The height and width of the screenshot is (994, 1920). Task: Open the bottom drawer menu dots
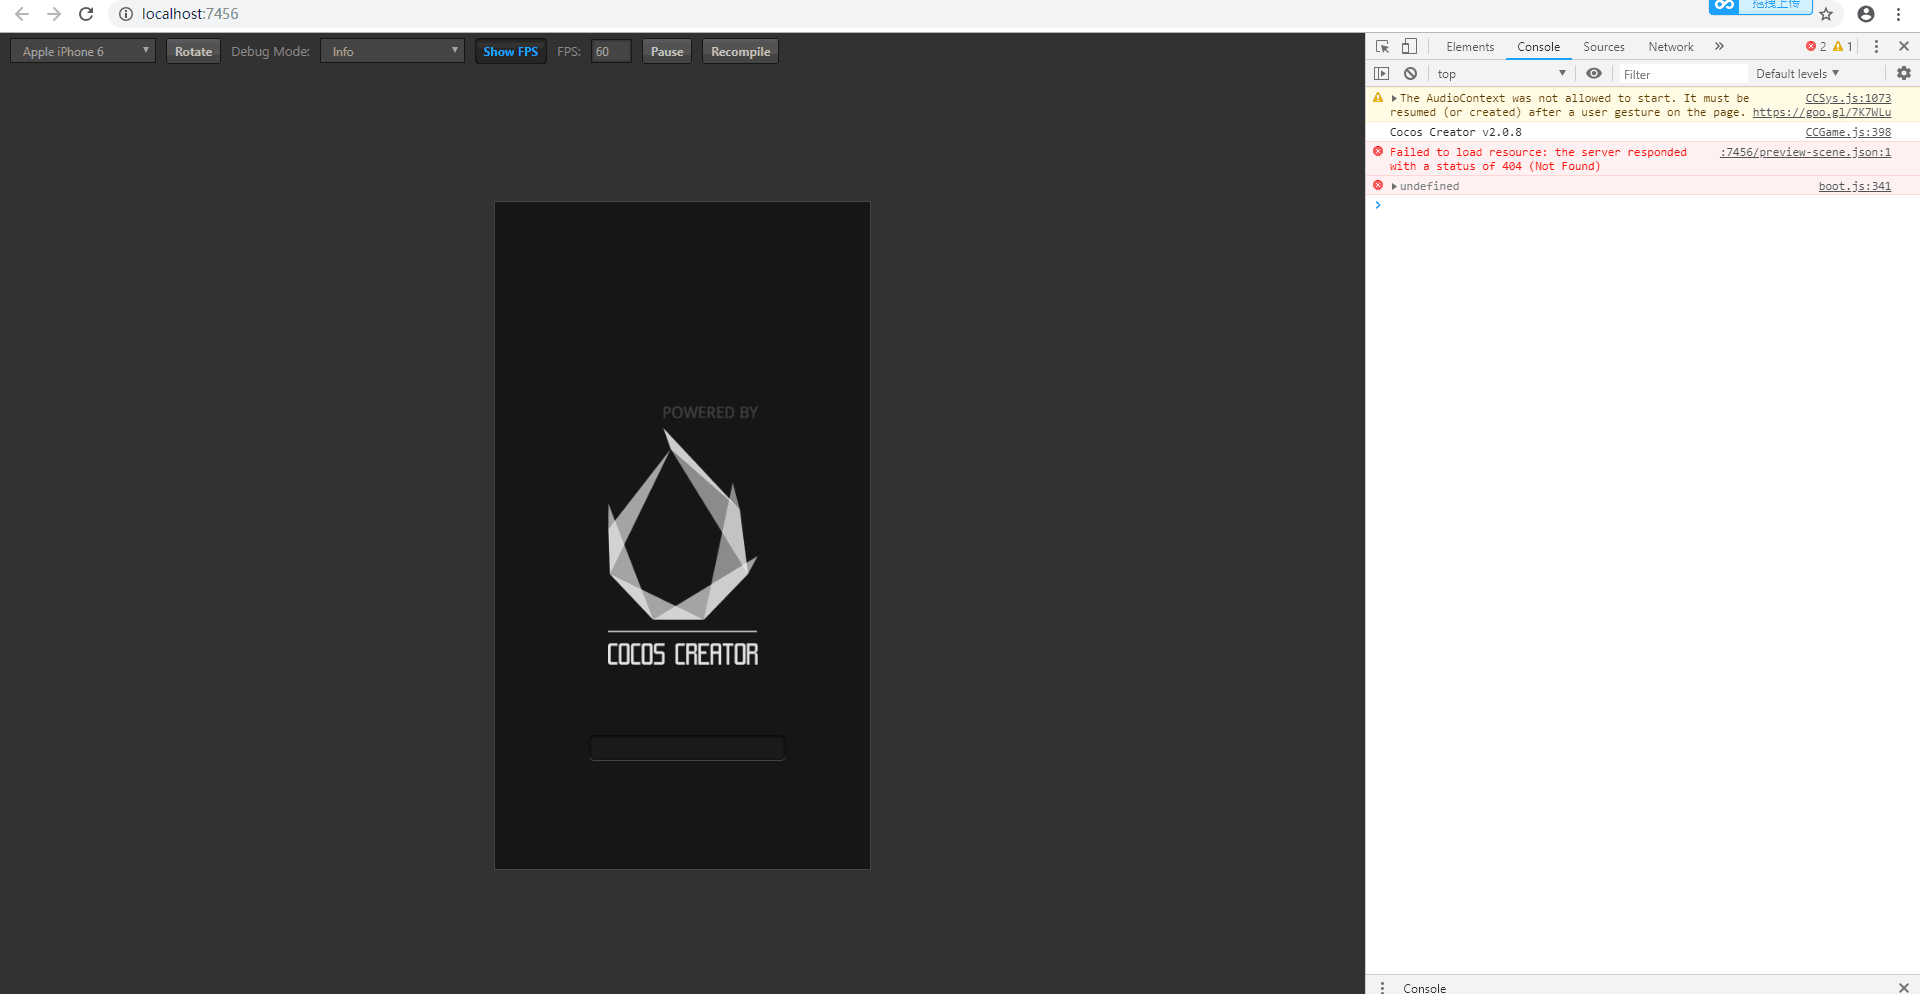[1382, 988]
